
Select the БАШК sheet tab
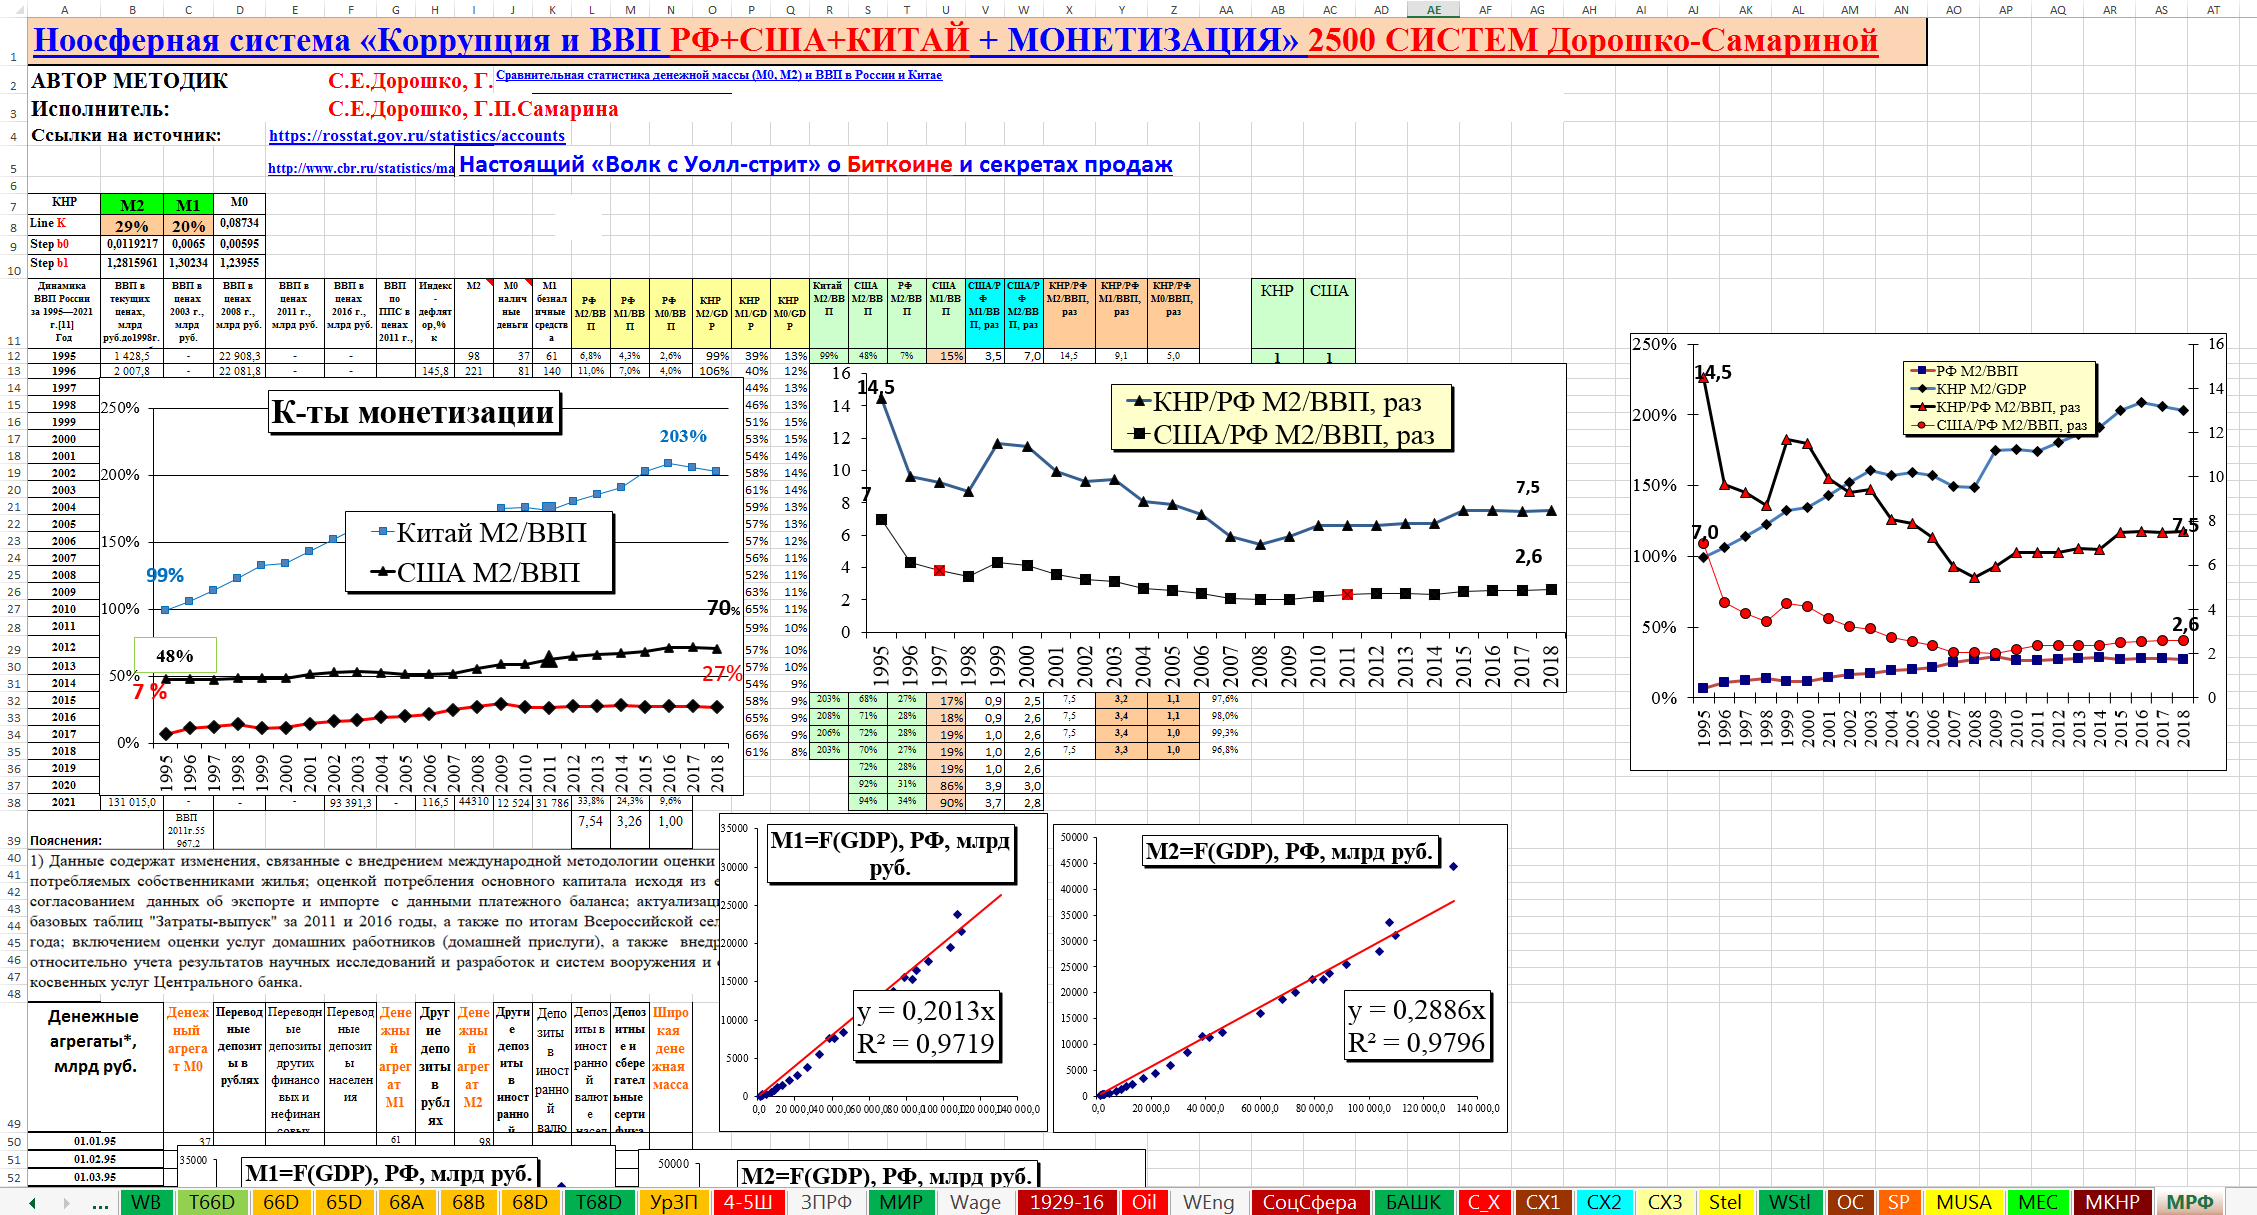[1413, 1202]
